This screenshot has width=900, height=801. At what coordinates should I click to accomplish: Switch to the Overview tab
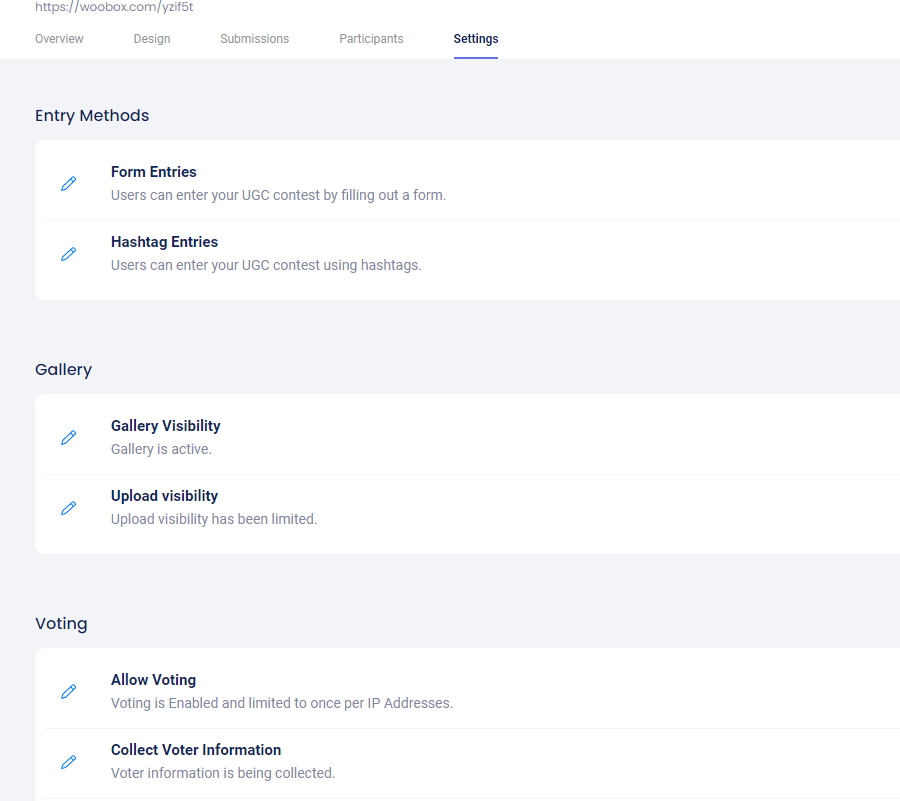point(59,39)
